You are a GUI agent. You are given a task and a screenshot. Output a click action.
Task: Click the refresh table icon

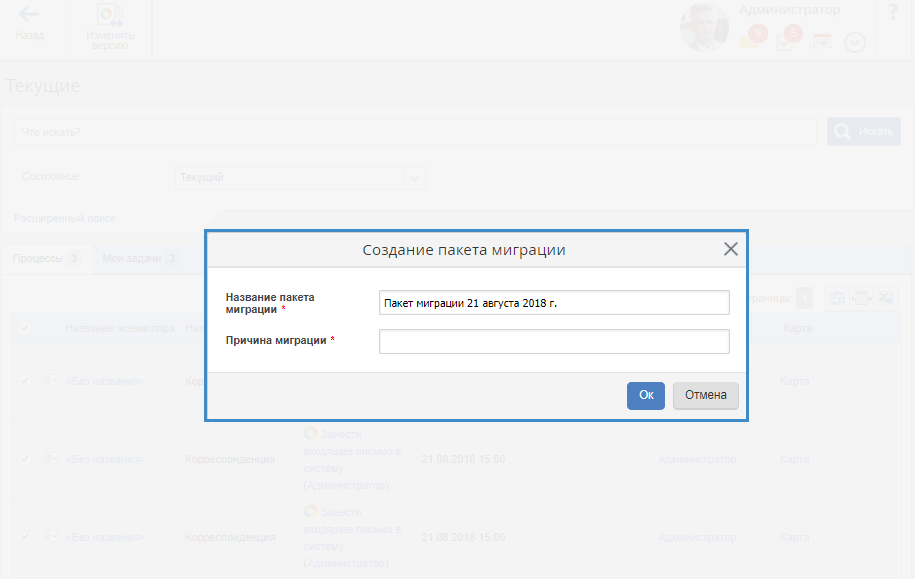point(837,298)
